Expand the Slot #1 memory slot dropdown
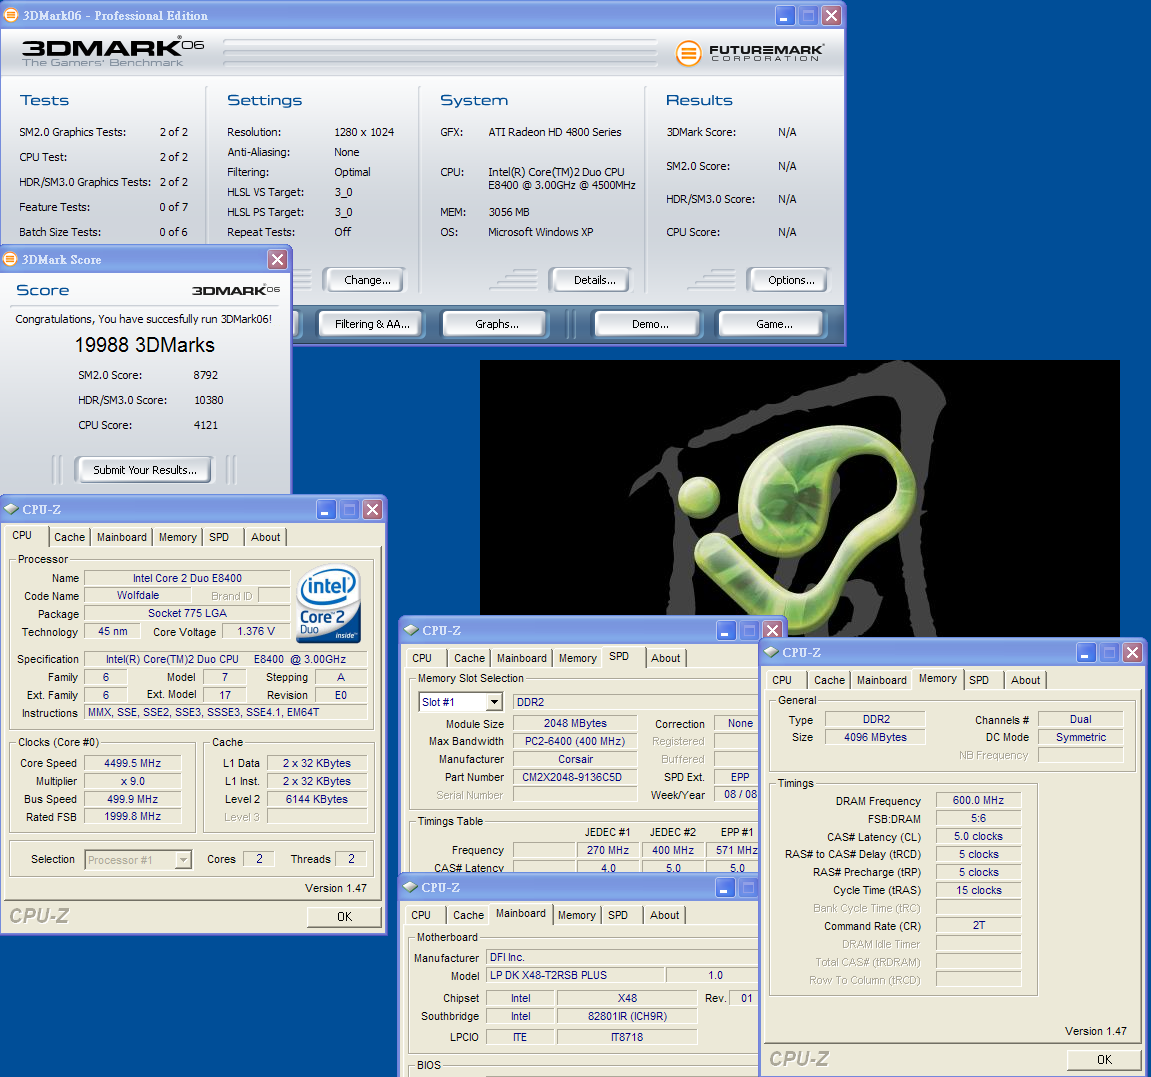 point(494,702)
